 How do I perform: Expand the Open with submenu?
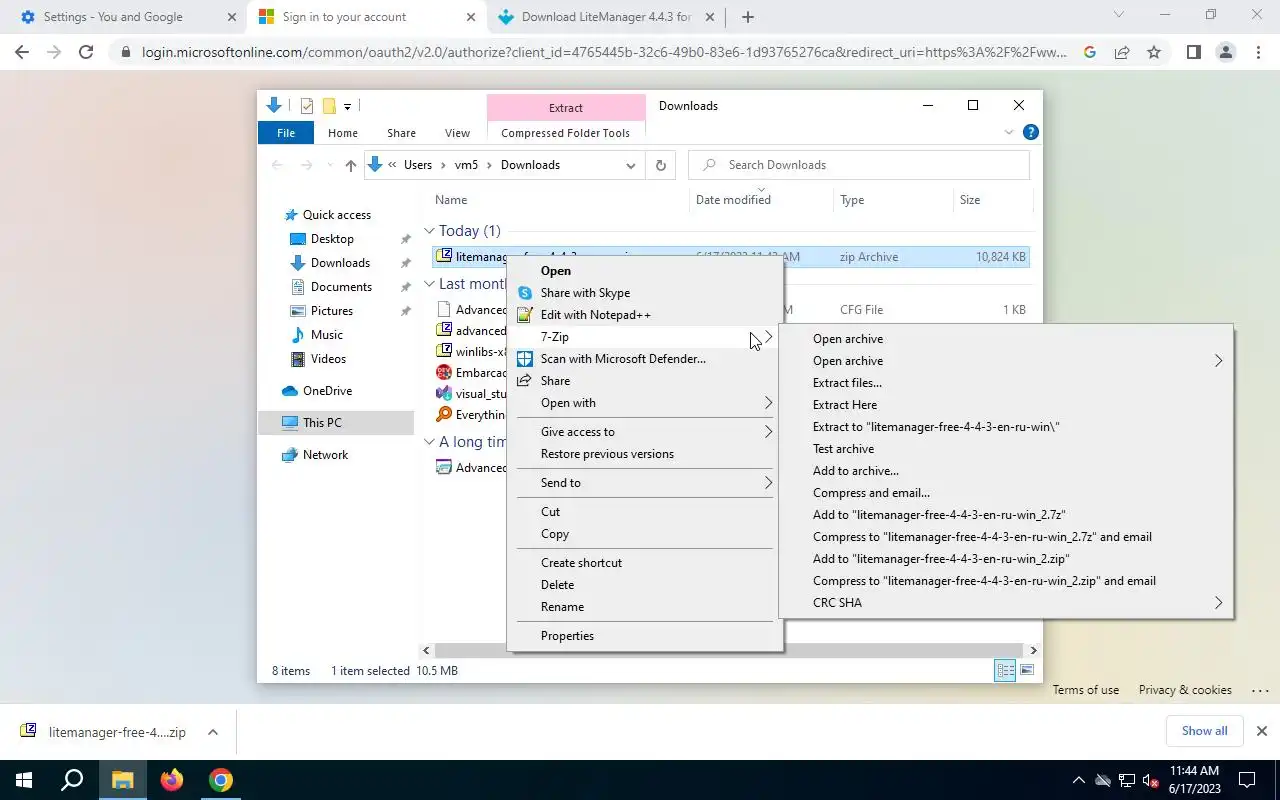(x=645, y=403)
